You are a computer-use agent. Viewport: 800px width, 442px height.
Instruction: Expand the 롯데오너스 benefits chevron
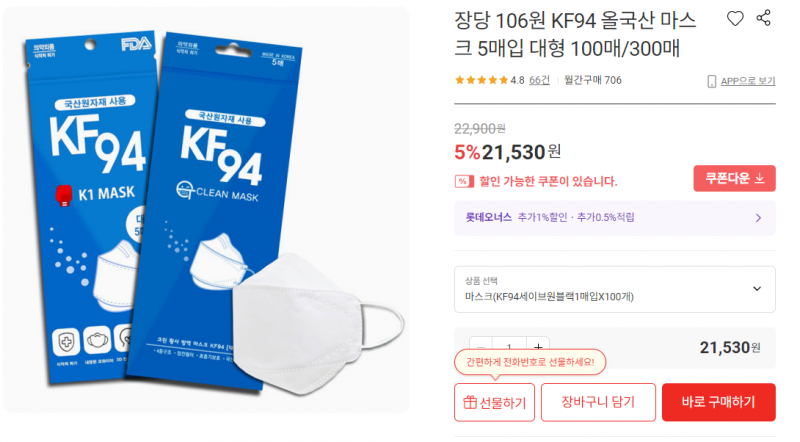click(x=759, y=218)
